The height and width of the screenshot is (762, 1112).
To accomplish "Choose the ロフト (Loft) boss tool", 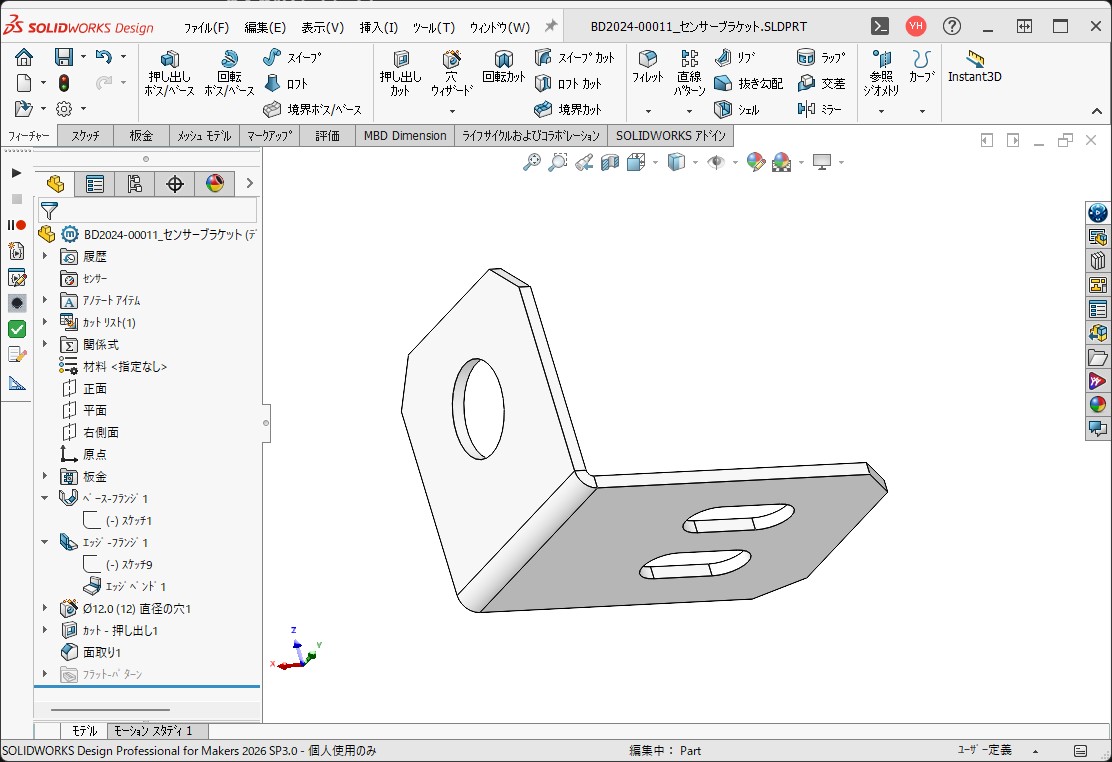I will pyautogui.click(x=286, y=84).
